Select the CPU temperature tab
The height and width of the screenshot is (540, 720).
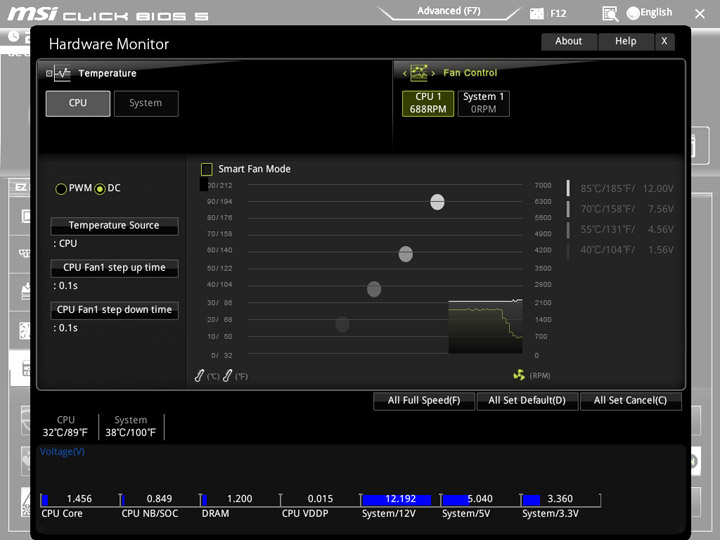[78, 103]
